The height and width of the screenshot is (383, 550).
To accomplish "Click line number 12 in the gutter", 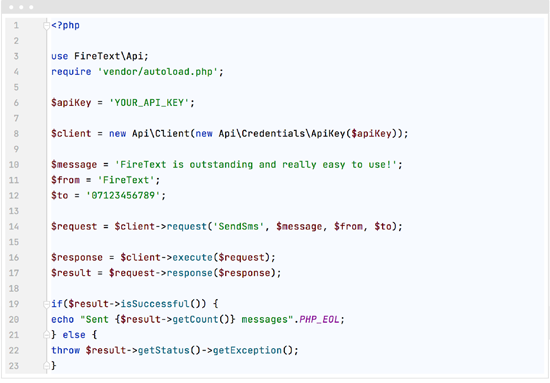I will (14, 196).
